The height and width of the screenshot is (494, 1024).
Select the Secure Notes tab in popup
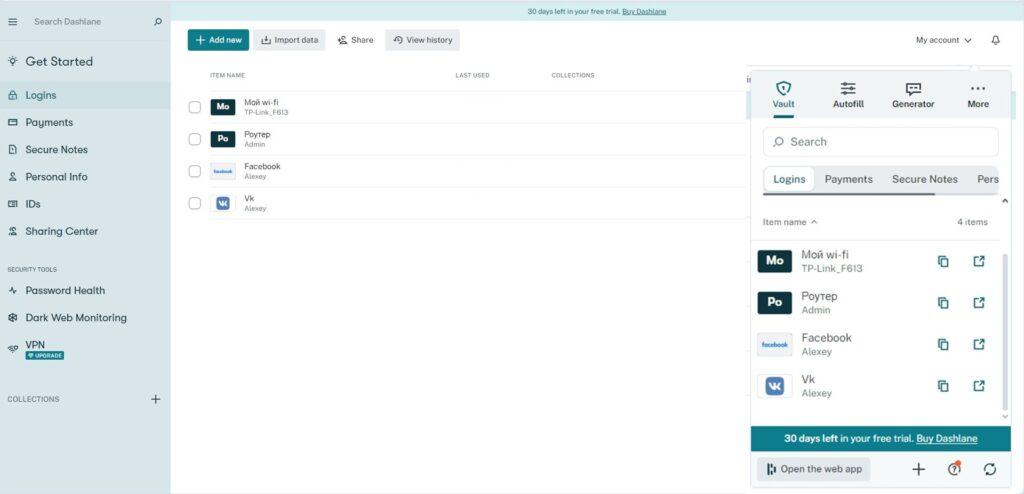pyautogui.click(x=925, y=179)
